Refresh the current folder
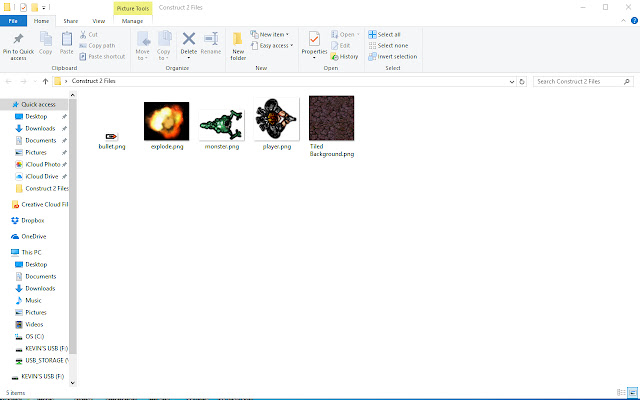This screenshot has height=400, width=640. pyautogui.click(x=522, y=82)
